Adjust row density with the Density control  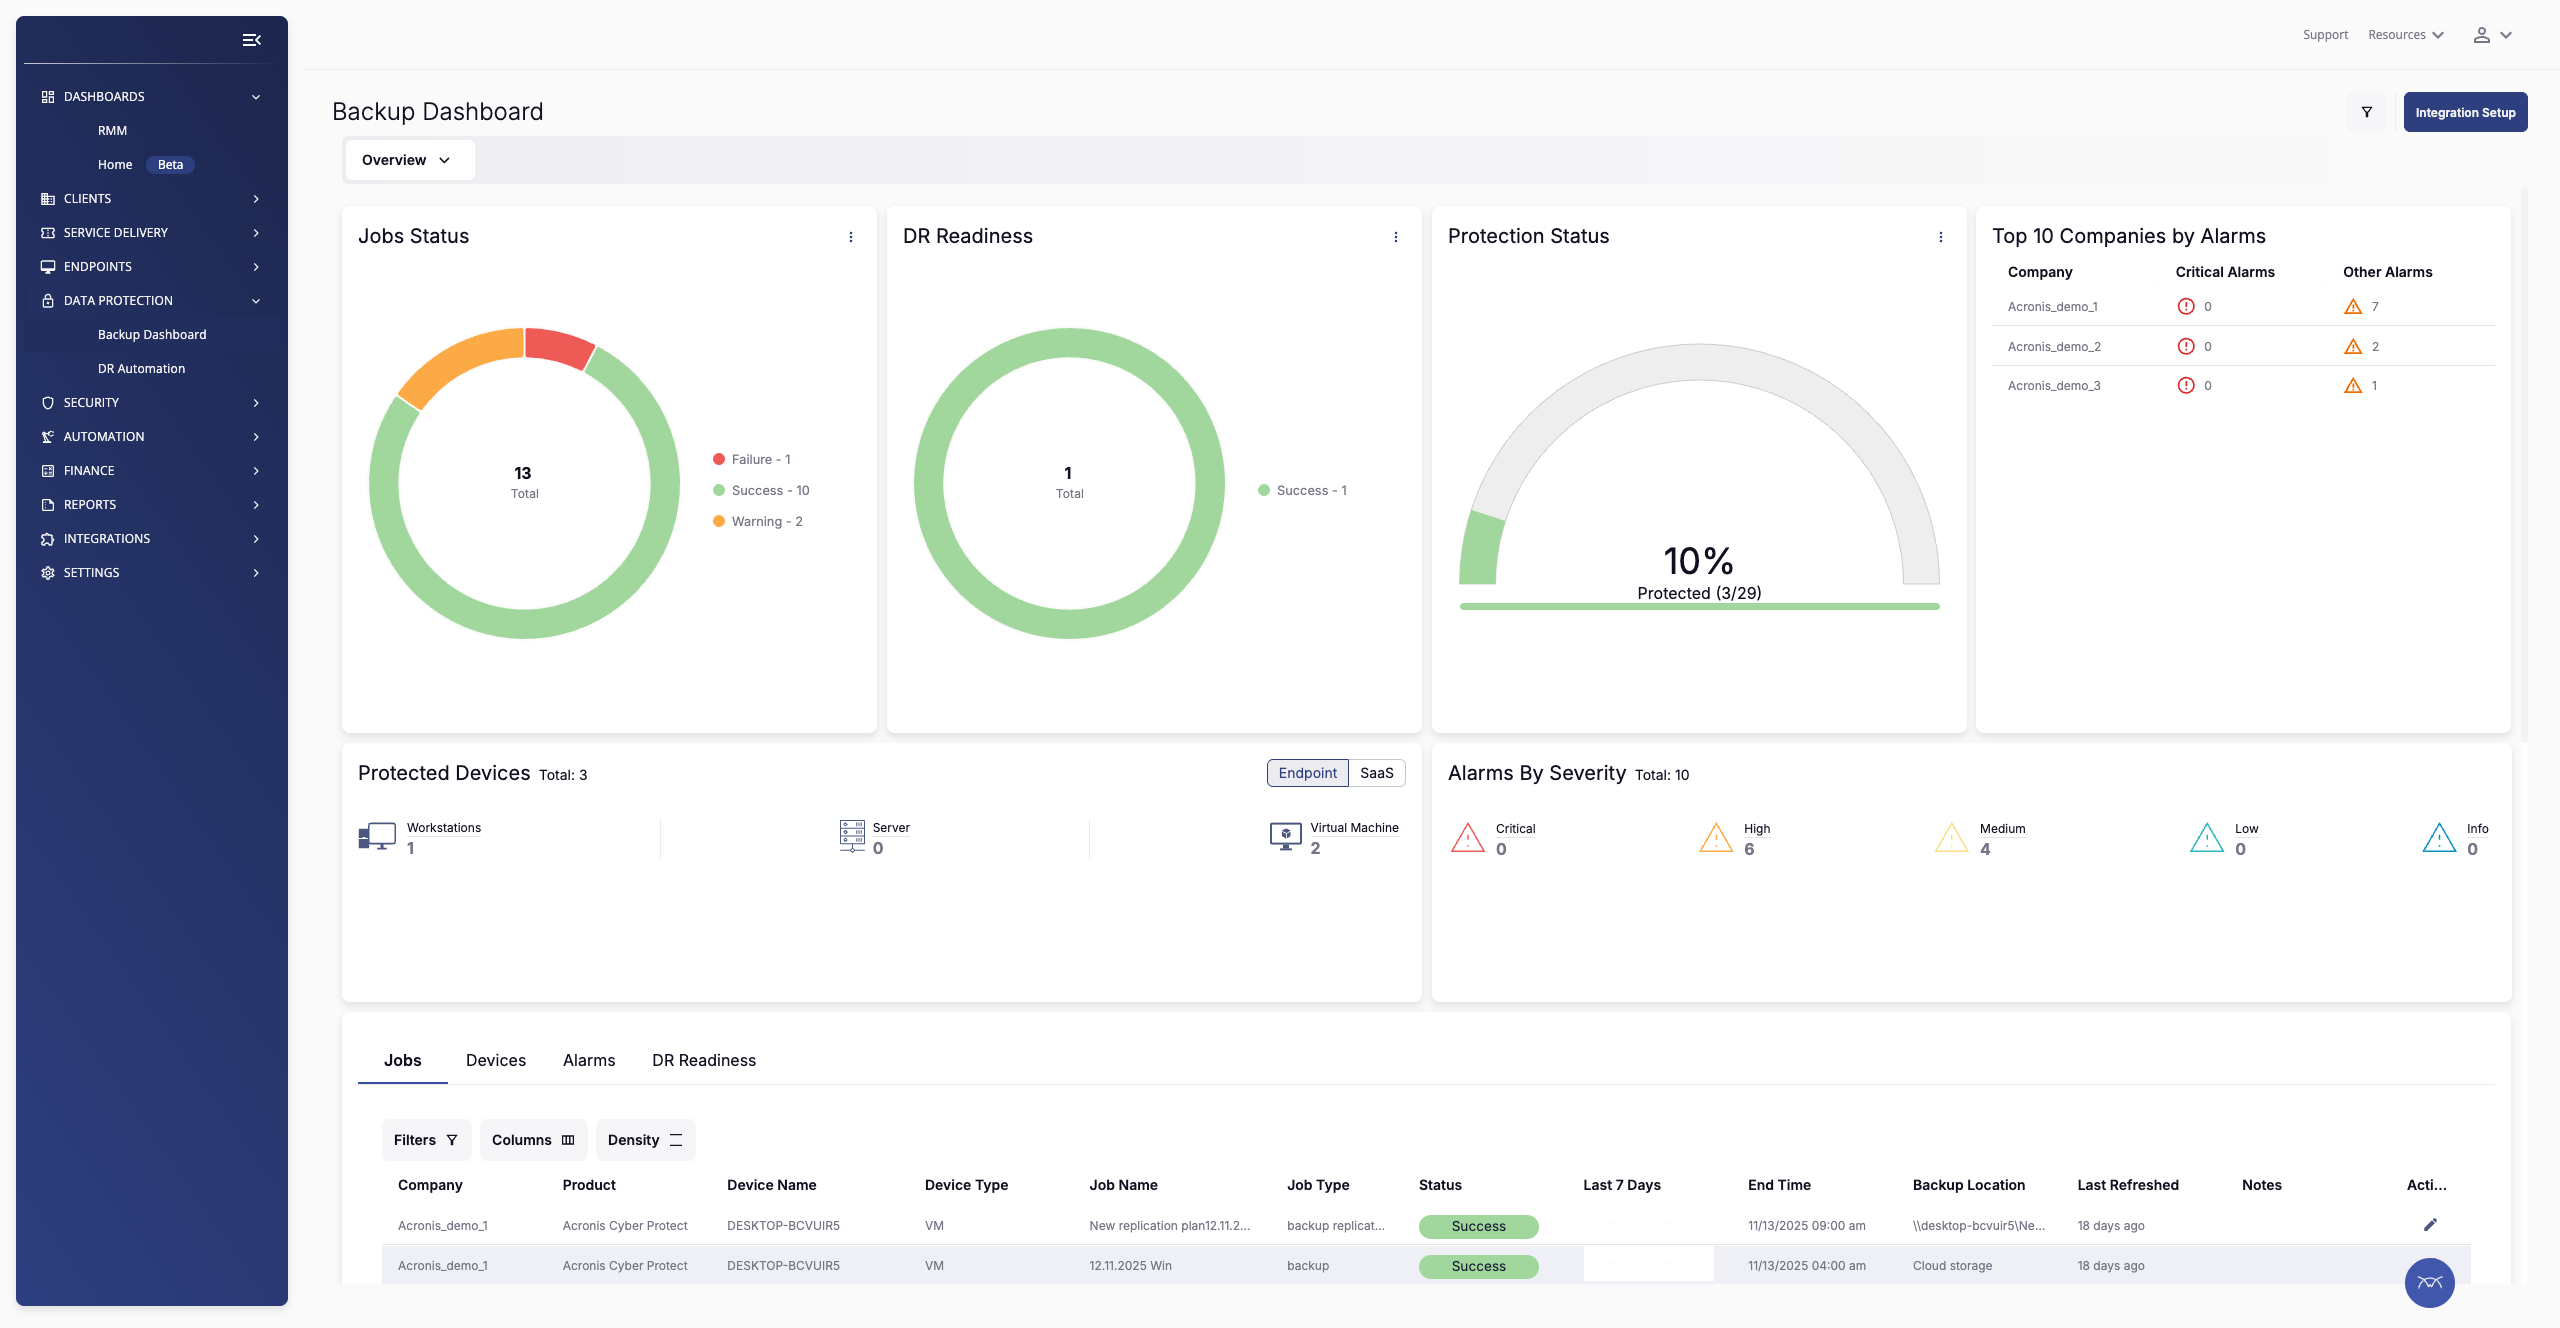[645, 1140]
